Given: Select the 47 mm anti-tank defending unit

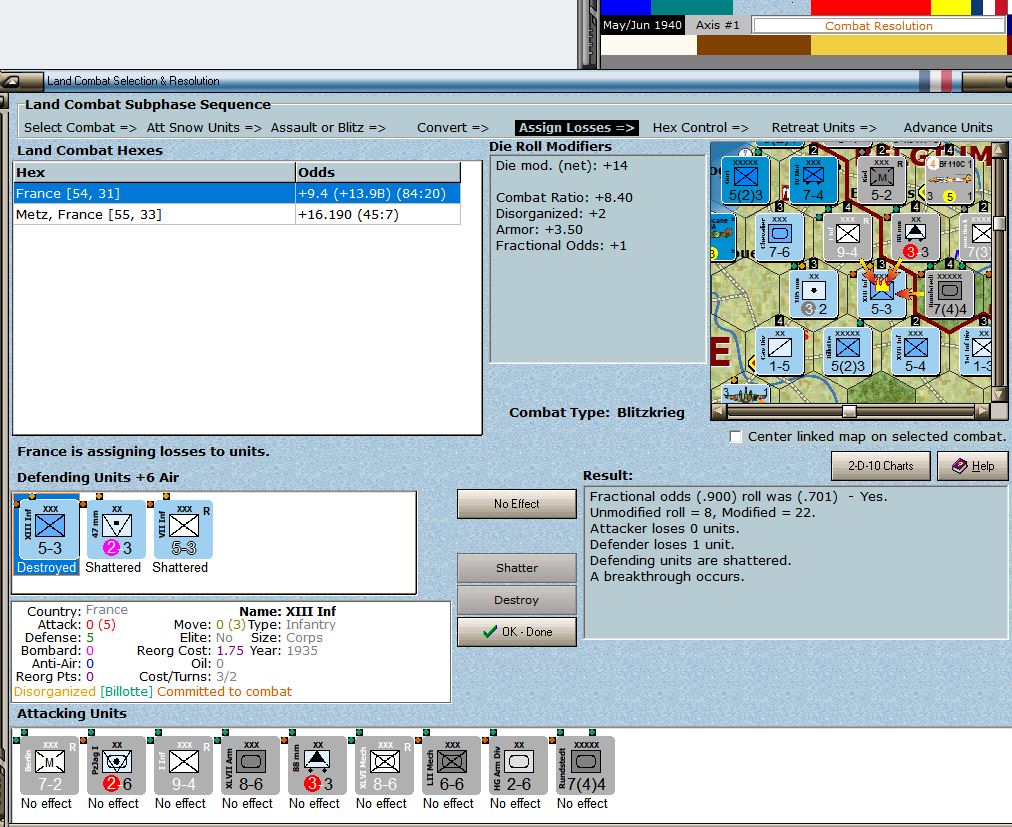Looking at the screenshot, I should (116, 530).
